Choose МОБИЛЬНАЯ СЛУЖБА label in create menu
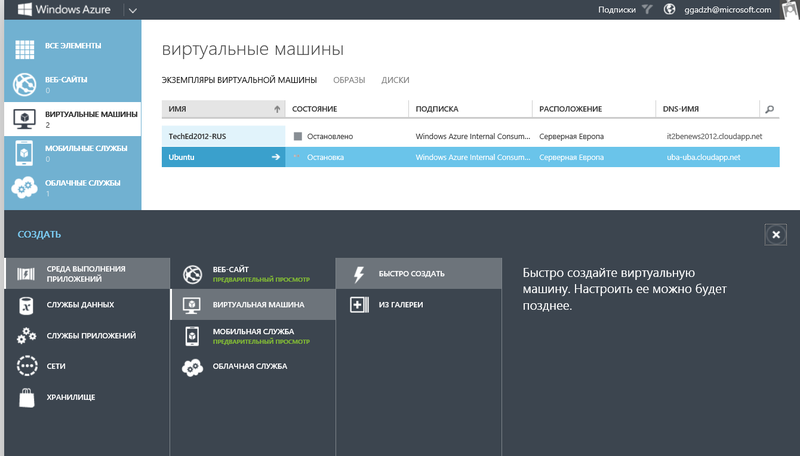800x456 pixels. [253, 331]
